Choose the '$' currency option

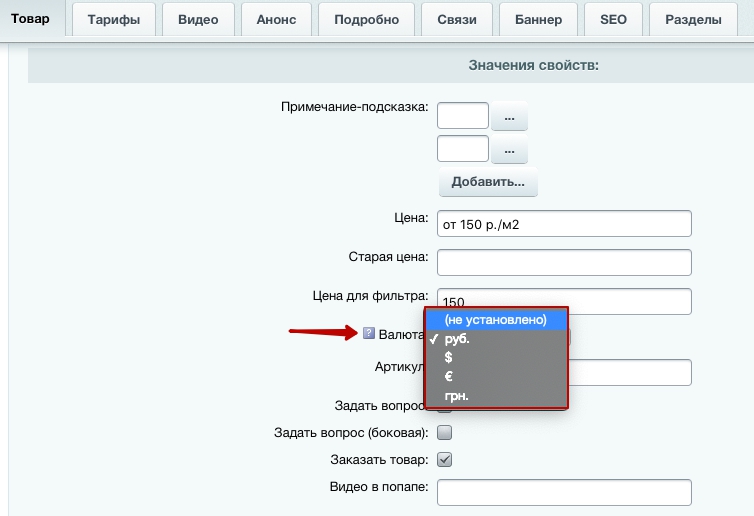[496, 357]
